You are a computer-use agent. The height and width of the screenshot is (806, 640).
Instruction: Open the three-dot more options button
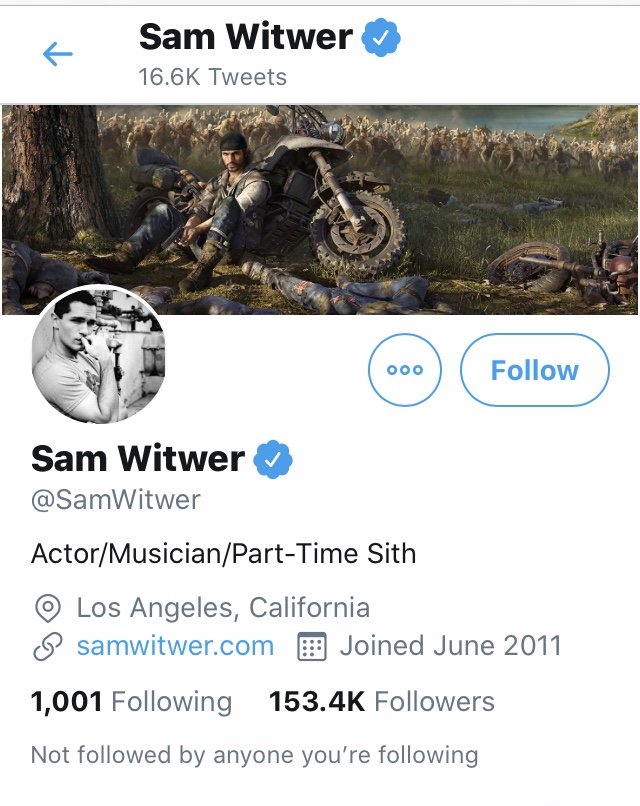click(x=405, y=370)
